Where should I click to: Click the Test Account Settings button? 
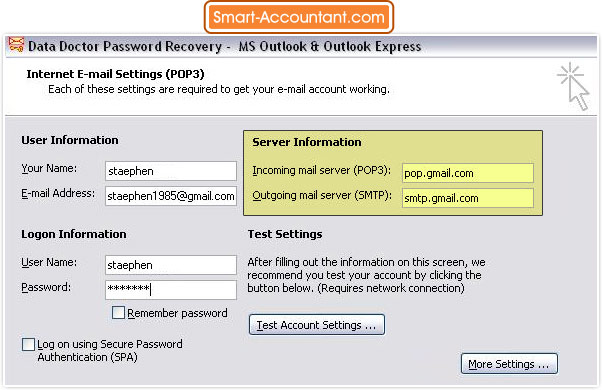(317, 325)
